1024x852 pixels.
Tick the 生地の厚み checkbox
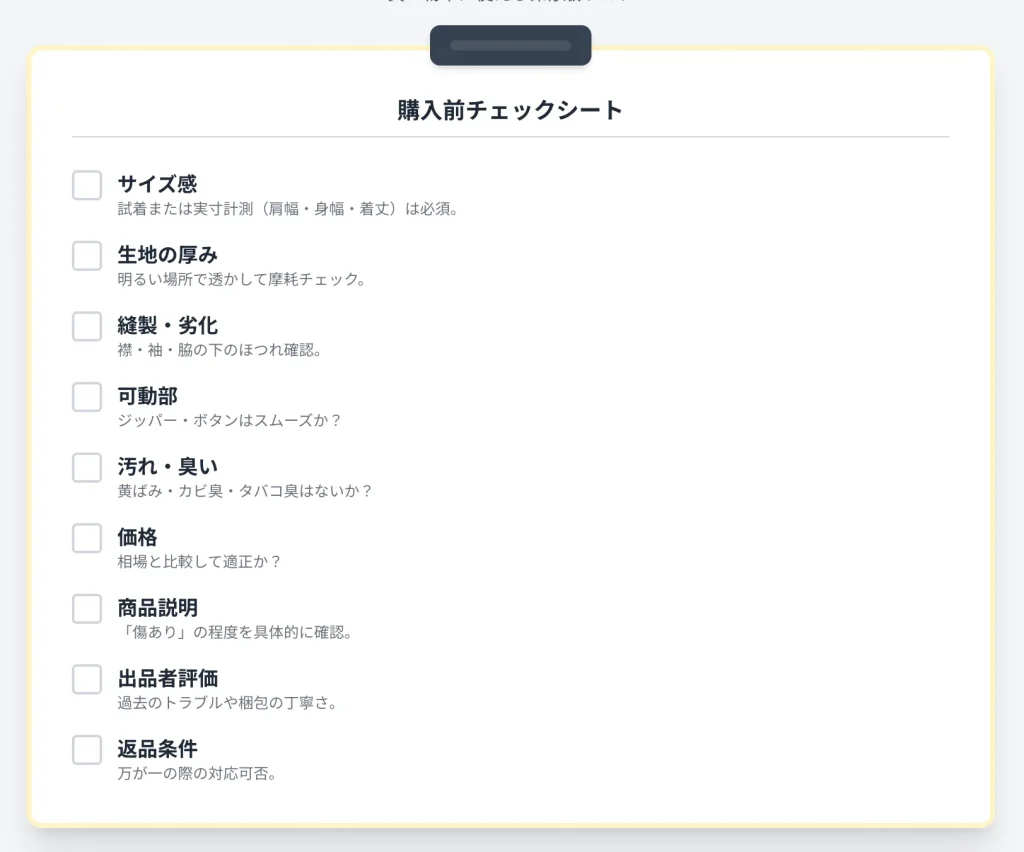pos(87,256)
